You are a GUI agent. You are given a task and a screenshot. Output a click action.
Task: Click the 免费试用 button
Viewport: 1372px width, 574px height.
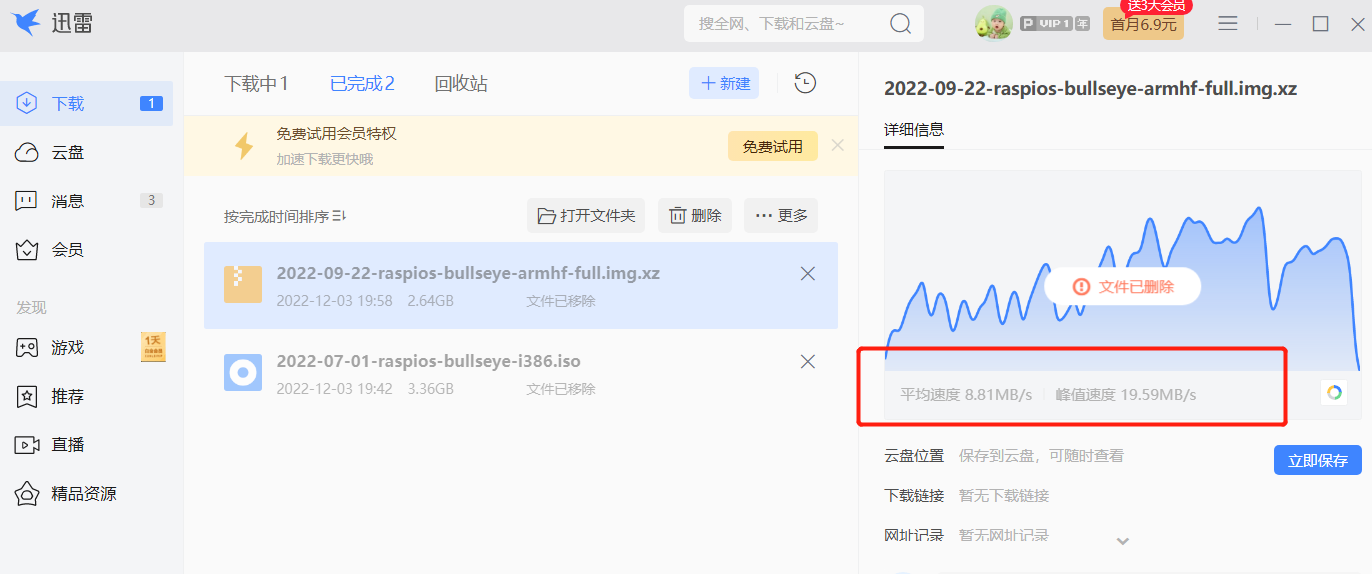click(x=772, y=146)
